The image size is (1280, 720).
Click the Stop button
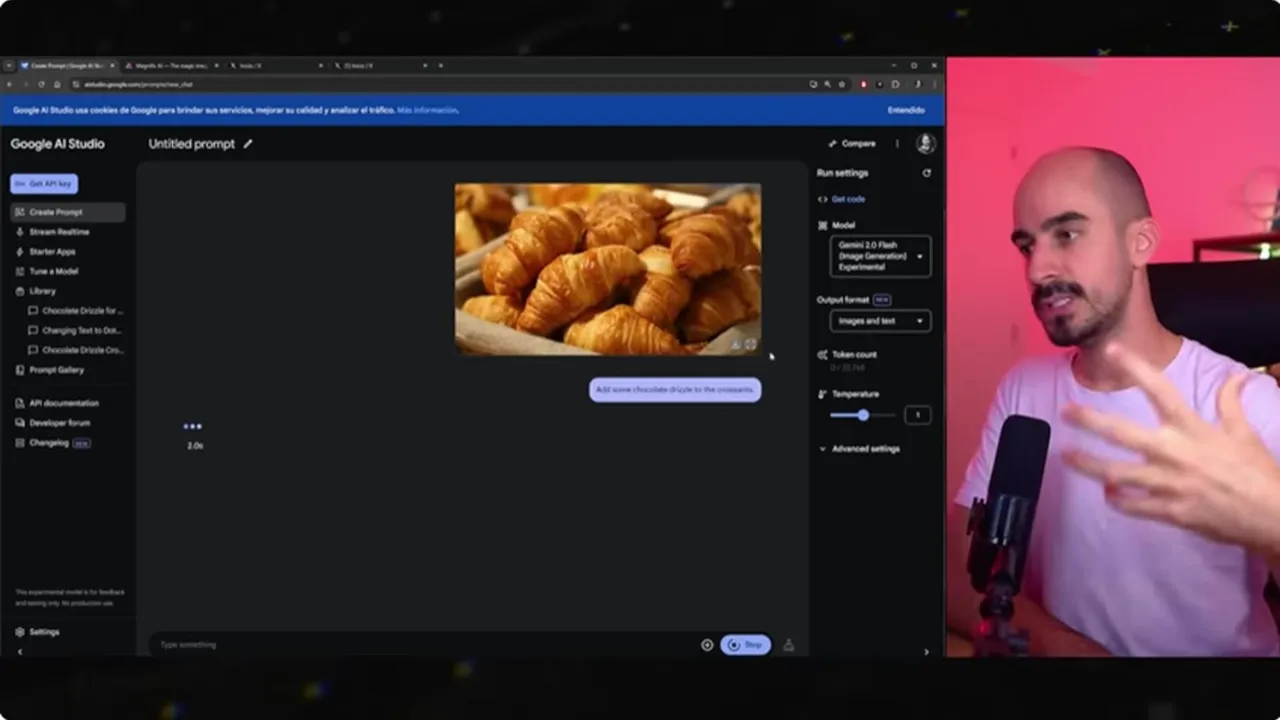click(x=745, y=645)
